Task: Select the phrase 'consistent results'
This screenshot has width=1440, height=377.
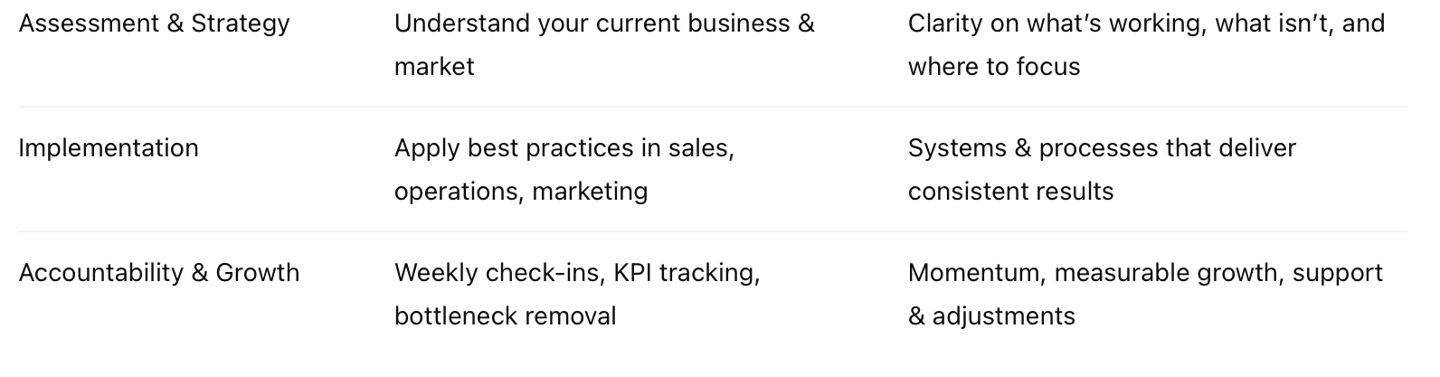Action: pos(1011,191)
